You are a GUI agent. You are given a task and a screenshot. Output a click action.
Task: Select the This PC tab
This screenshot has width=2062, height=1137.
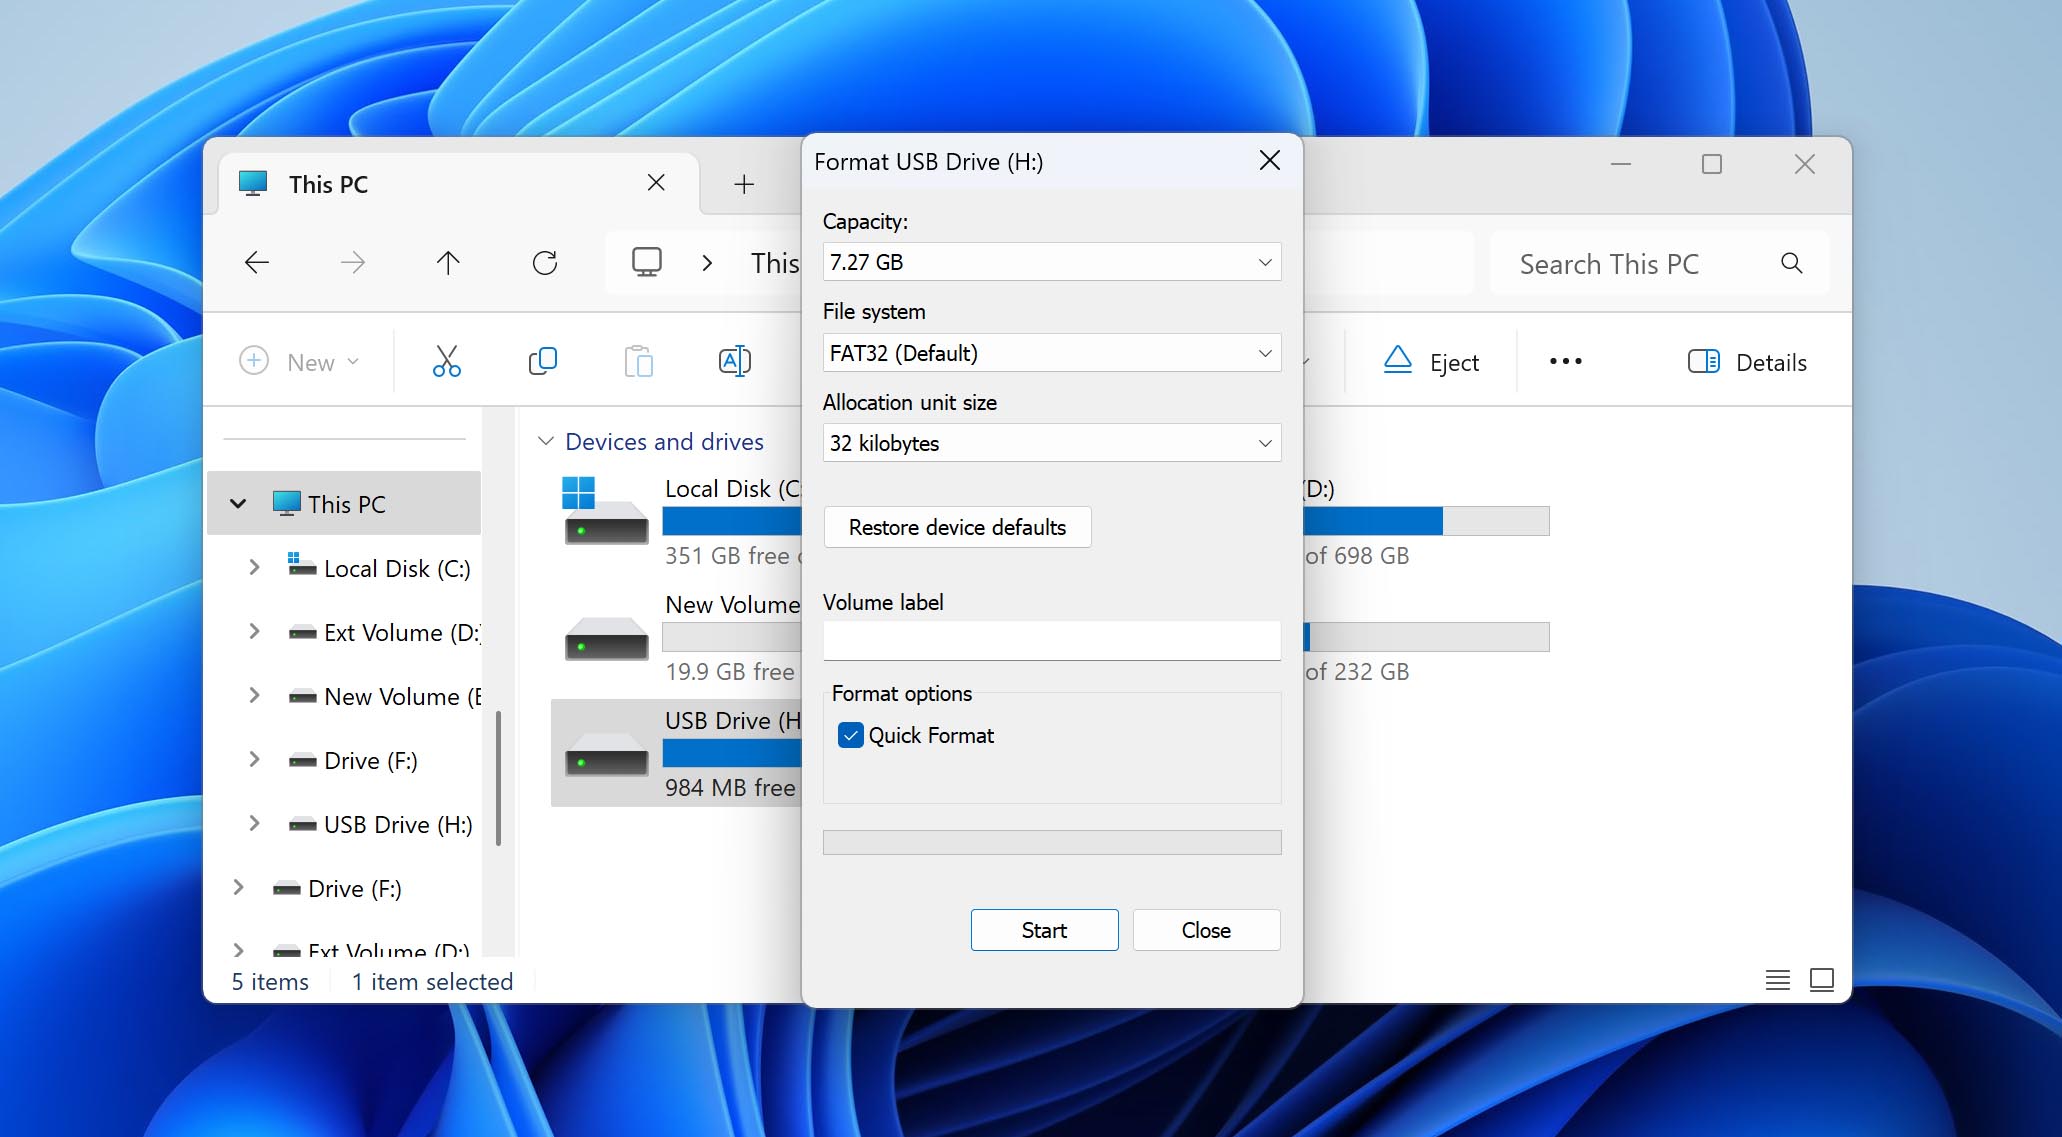pyautogui.click(x=458, y=184)
